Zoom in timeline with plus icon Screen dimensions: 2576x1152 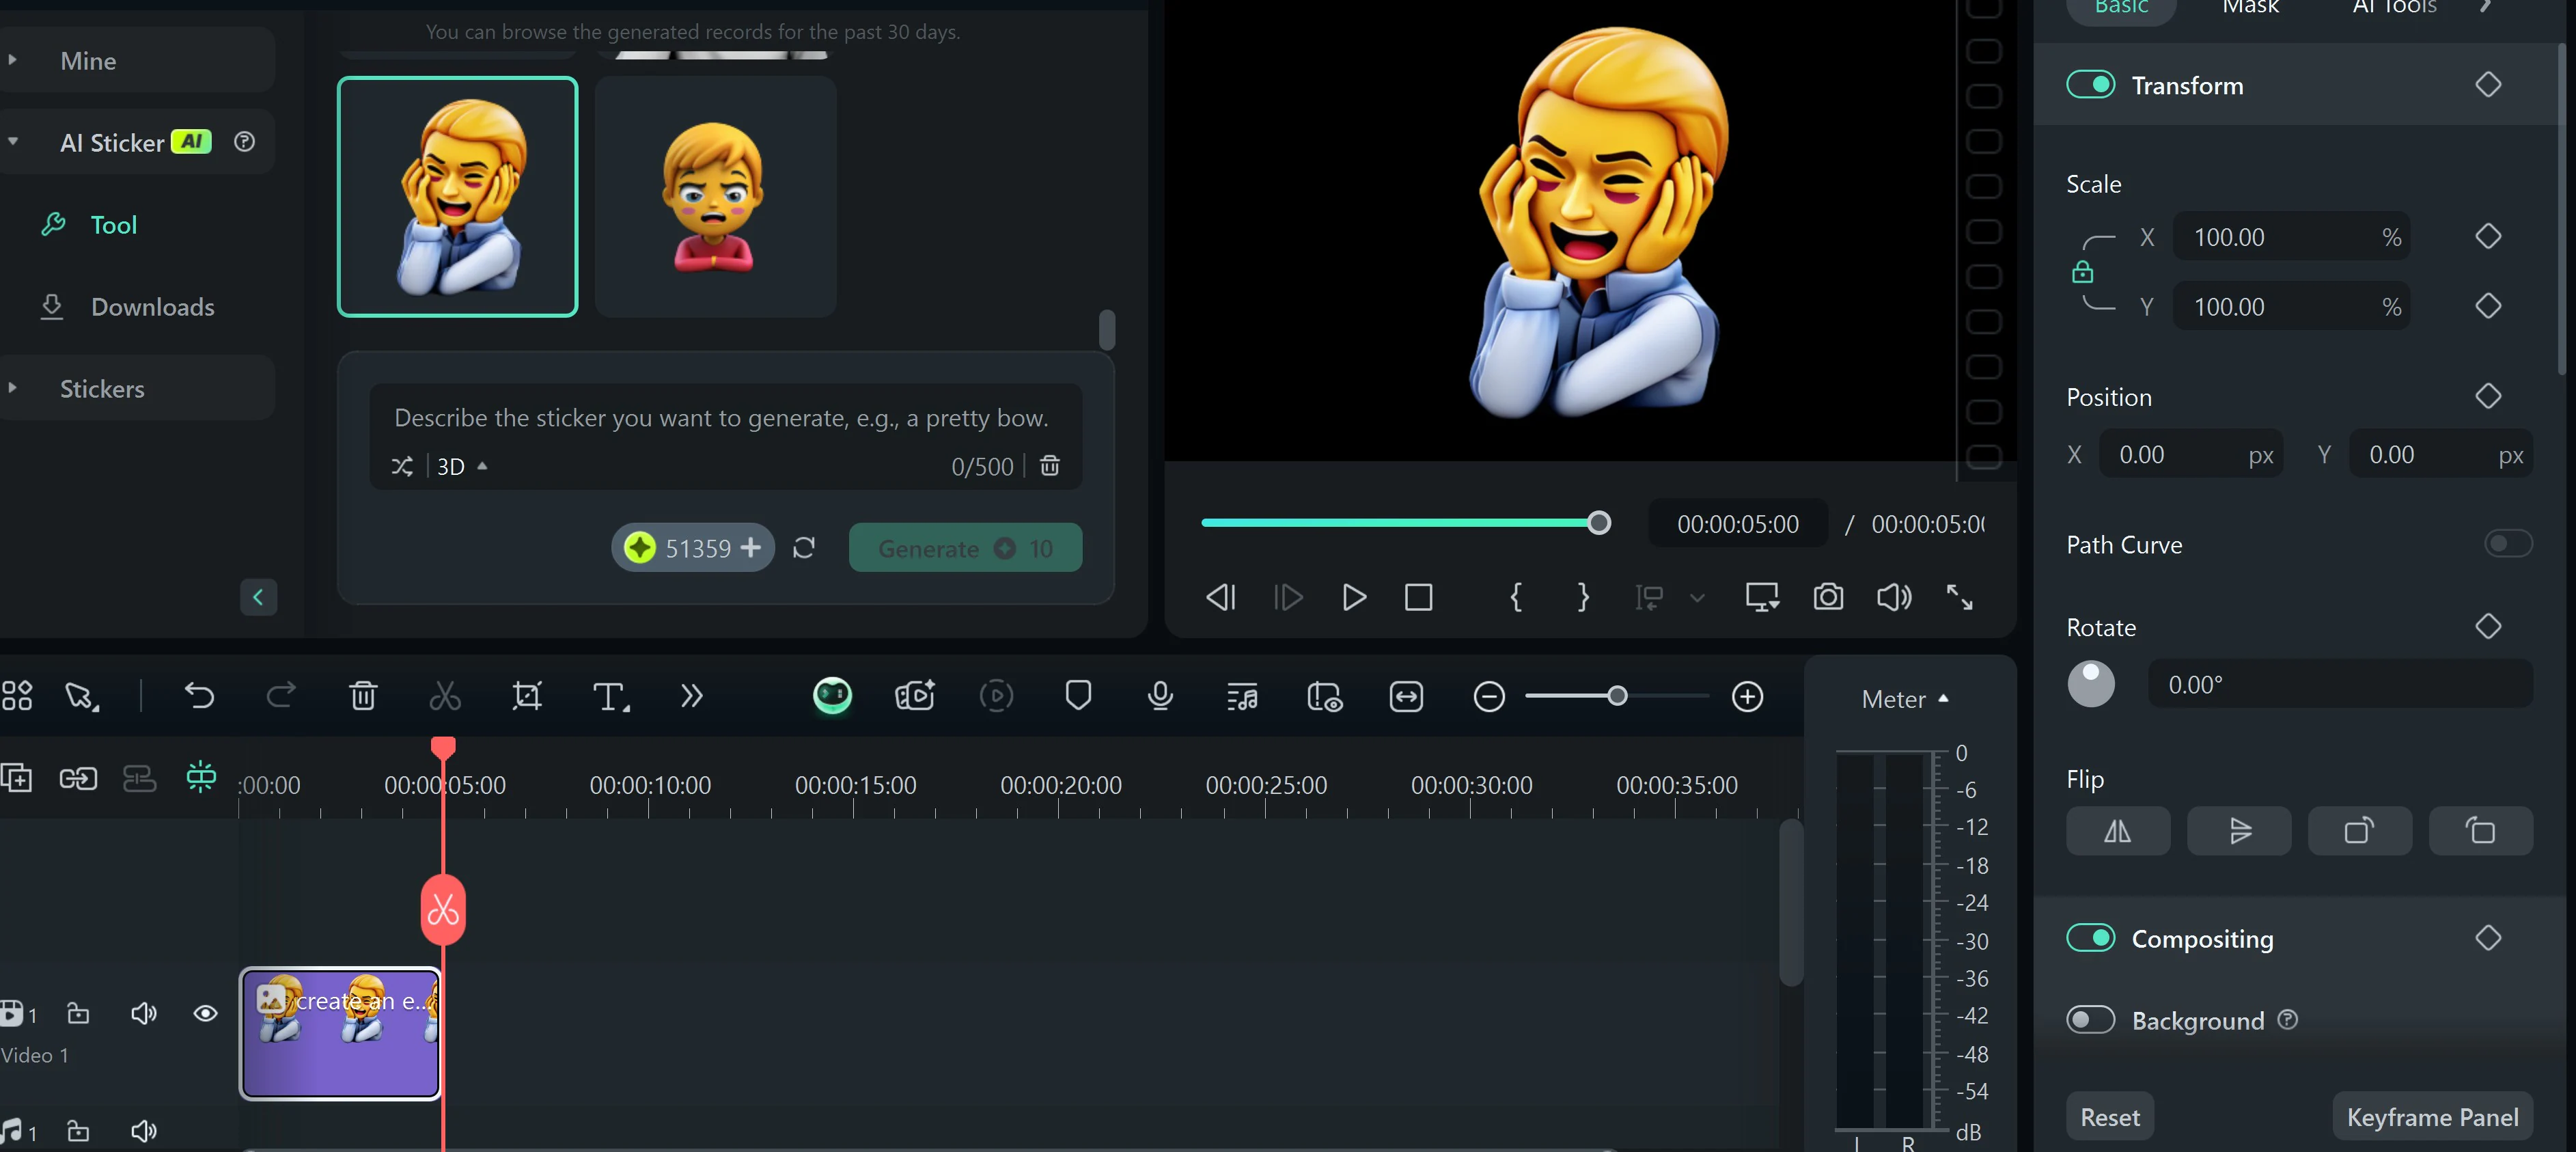tap(1747, 697)
